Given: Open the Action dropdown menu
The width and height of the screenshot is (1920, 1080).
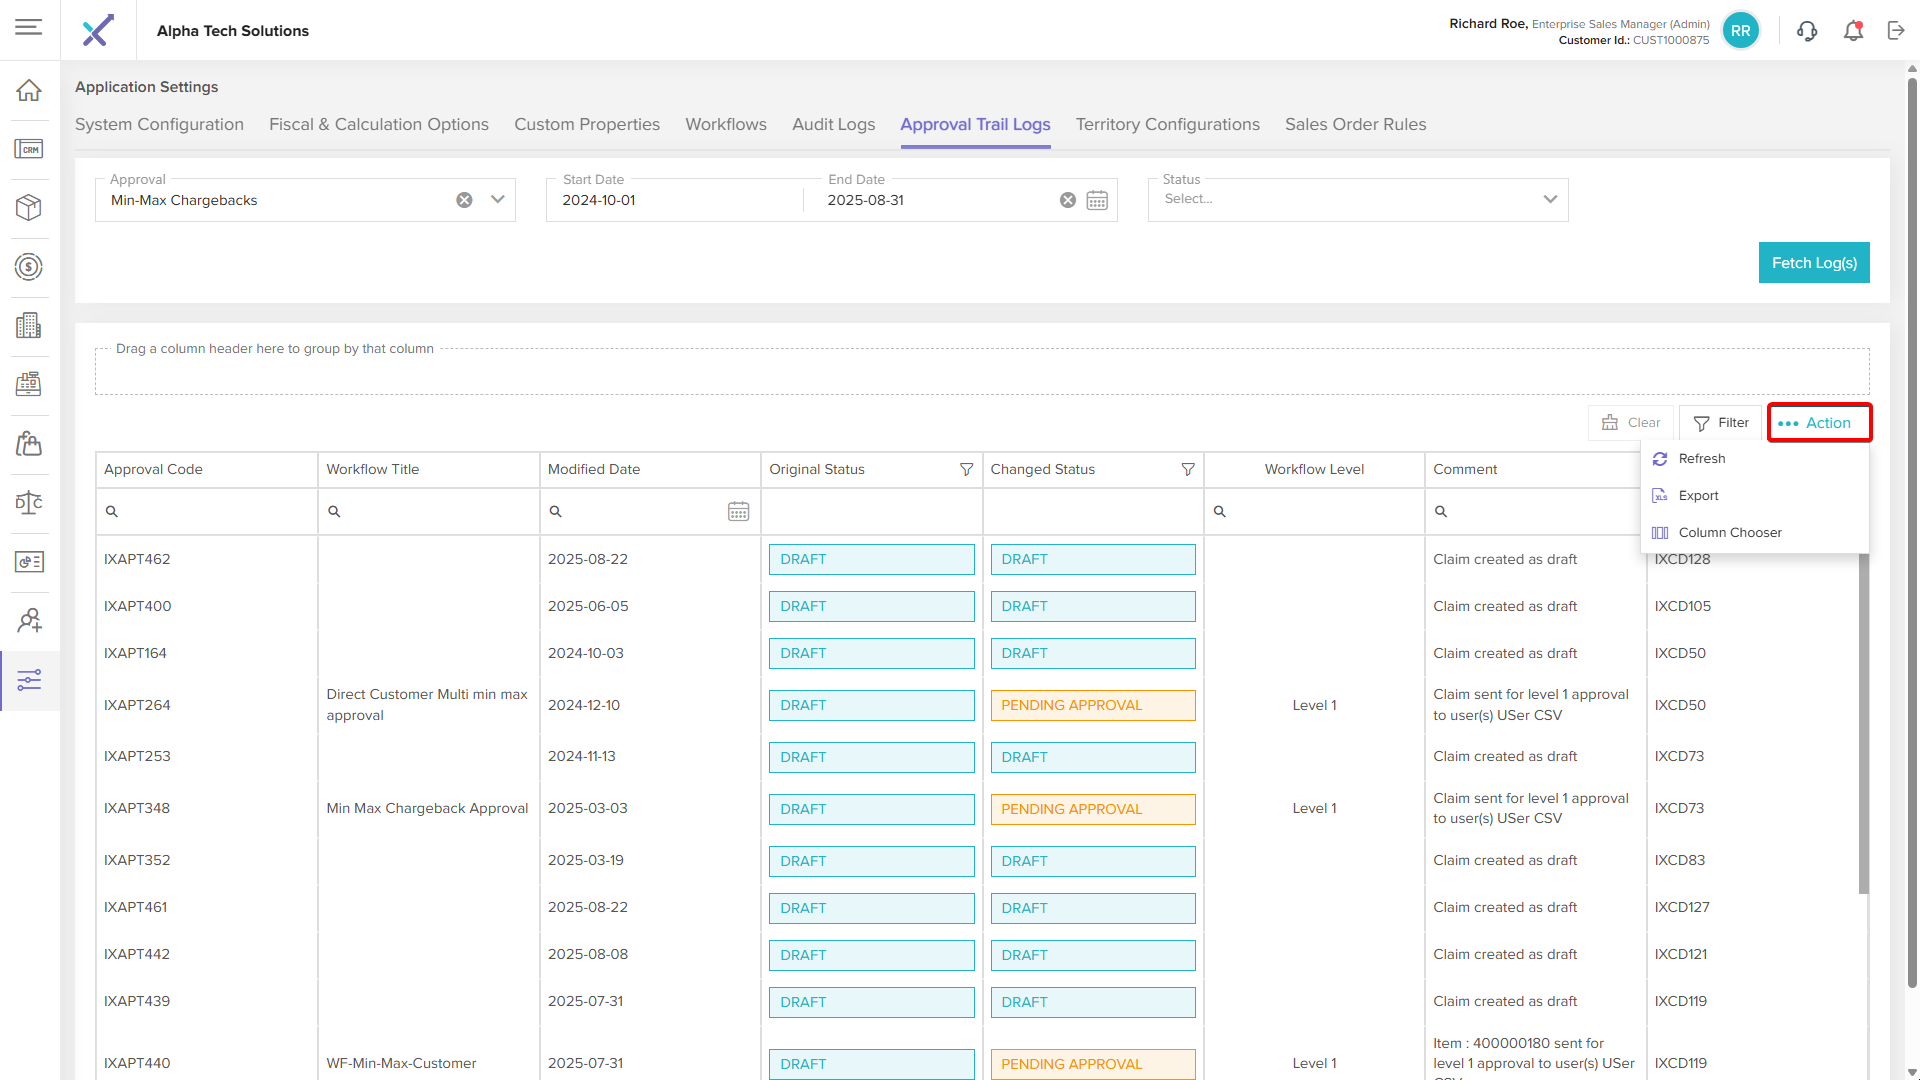Looking at the screenshot, I should 1819,423.
